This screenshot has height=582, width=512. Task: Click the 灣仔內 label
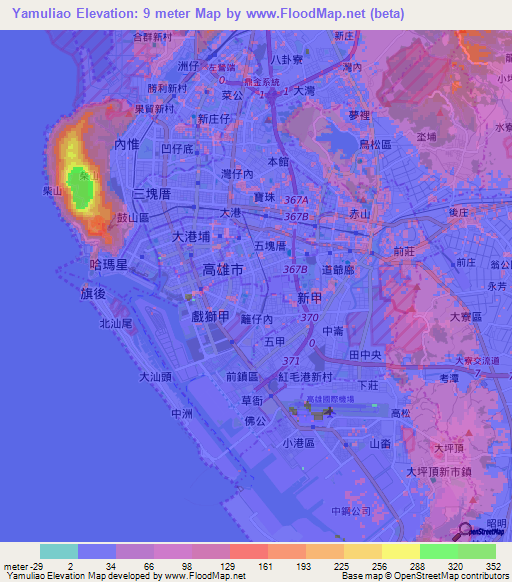237,174
